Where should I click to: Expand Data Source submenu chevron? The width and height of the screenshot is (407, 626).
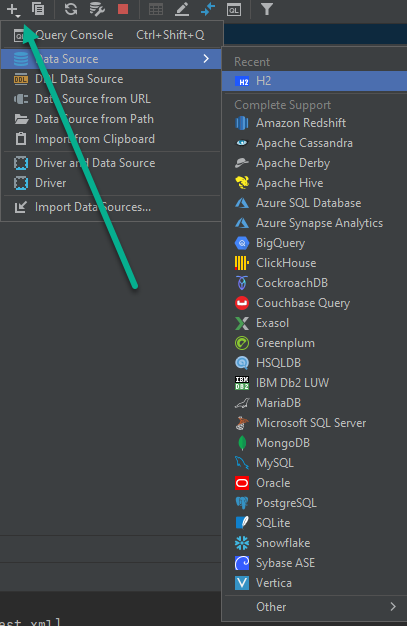pyautogui.click(x=206, y=59)
